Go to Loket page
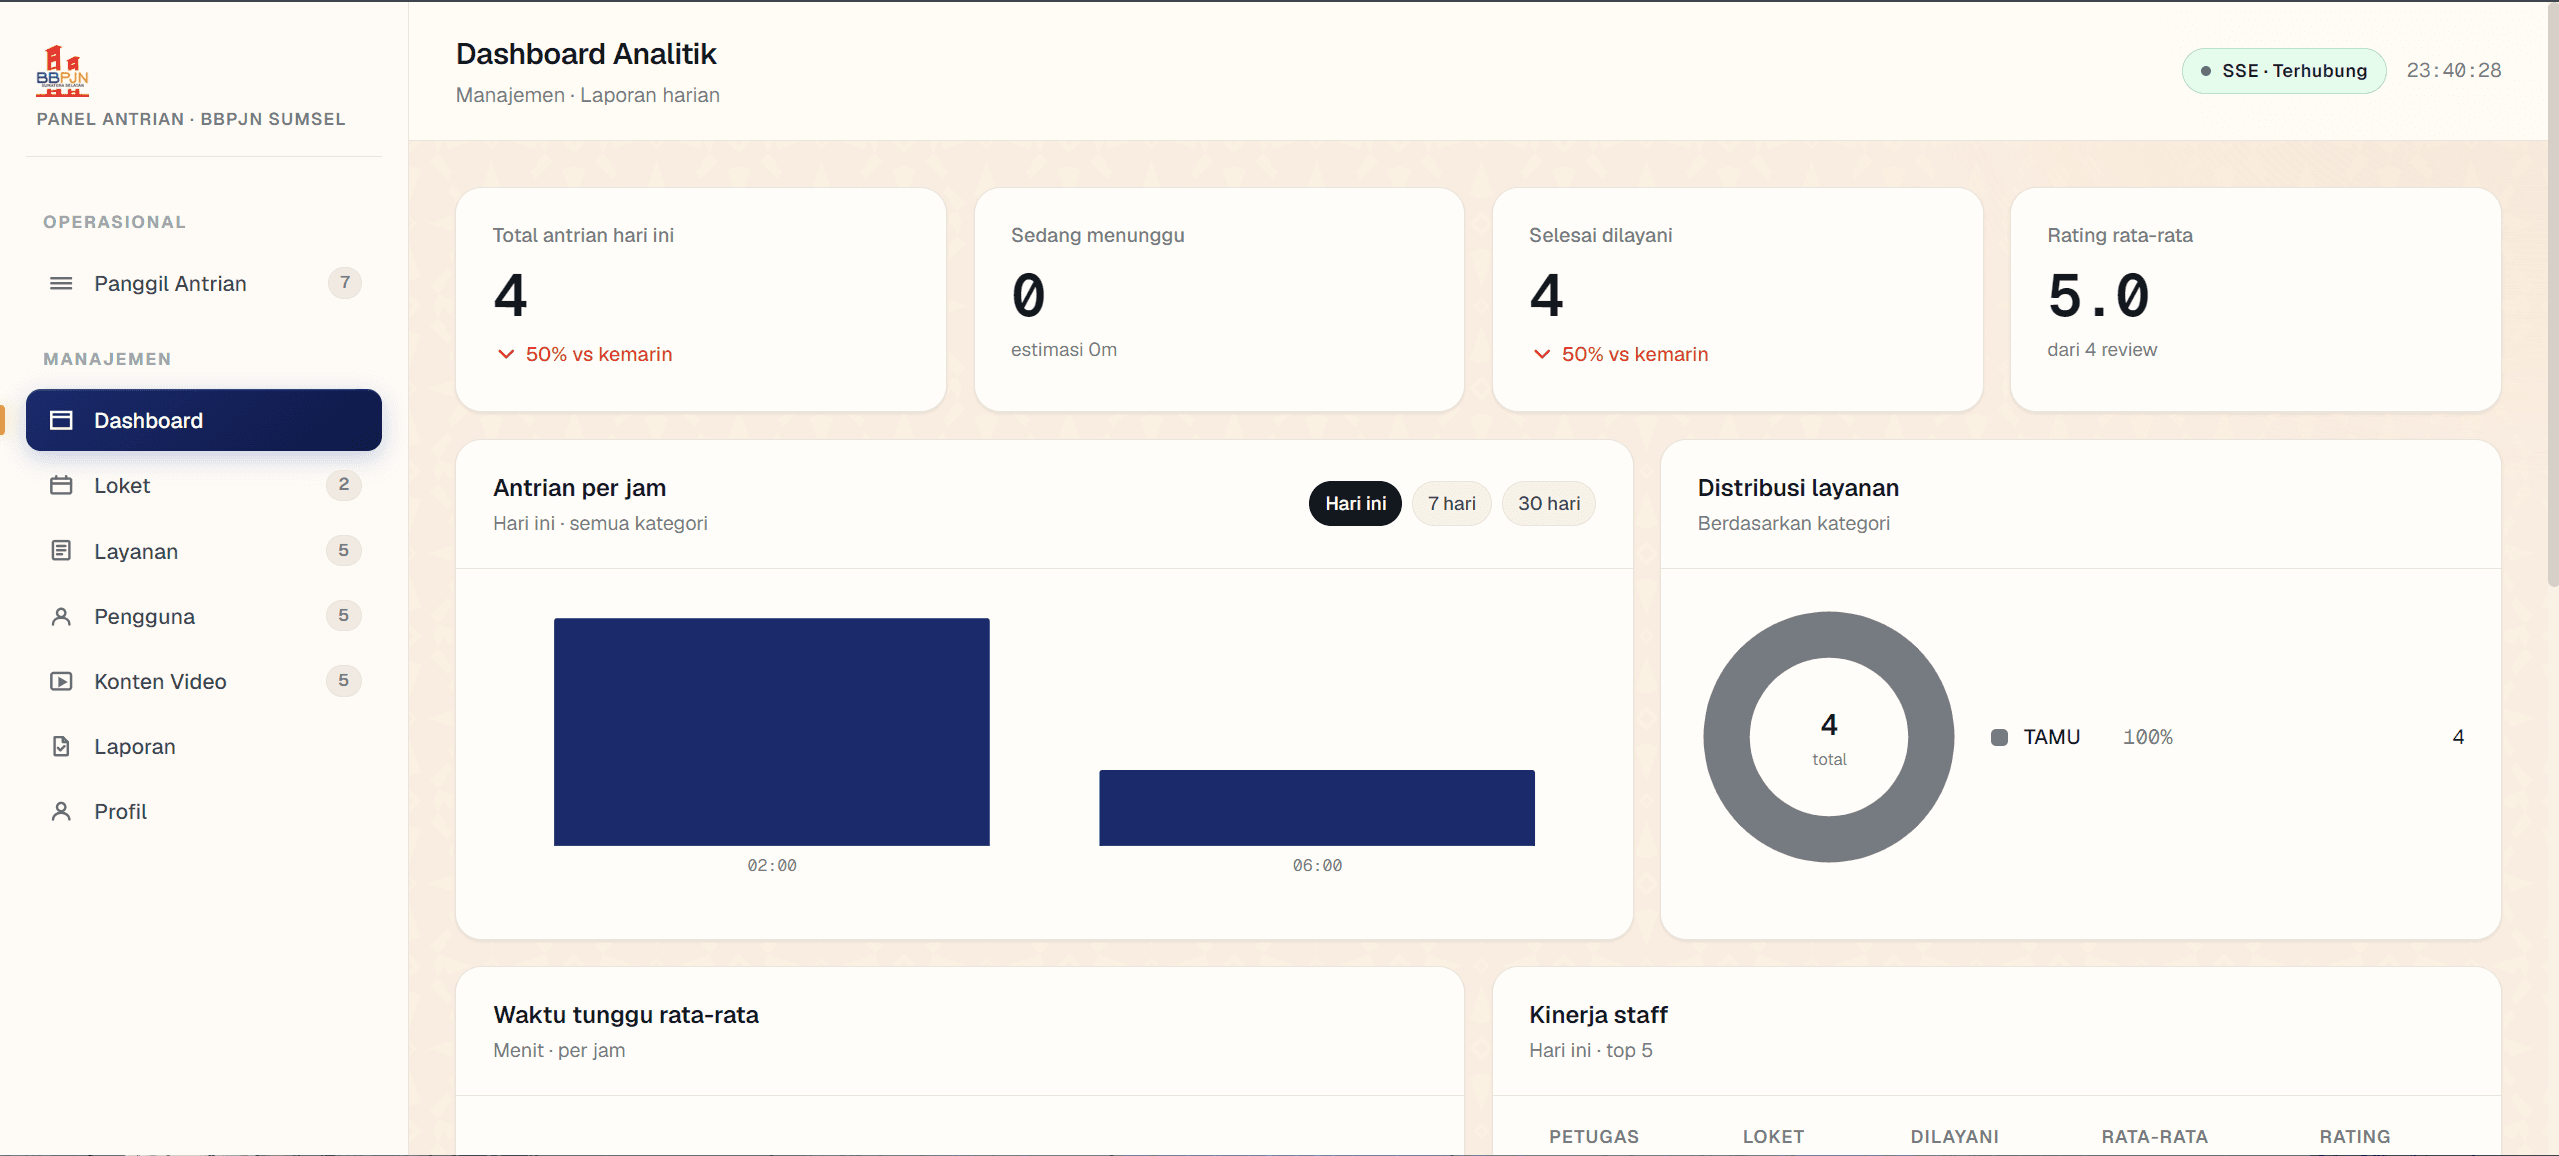The height and width of the screenshot is (1156, 2559). tap(204, 485)
